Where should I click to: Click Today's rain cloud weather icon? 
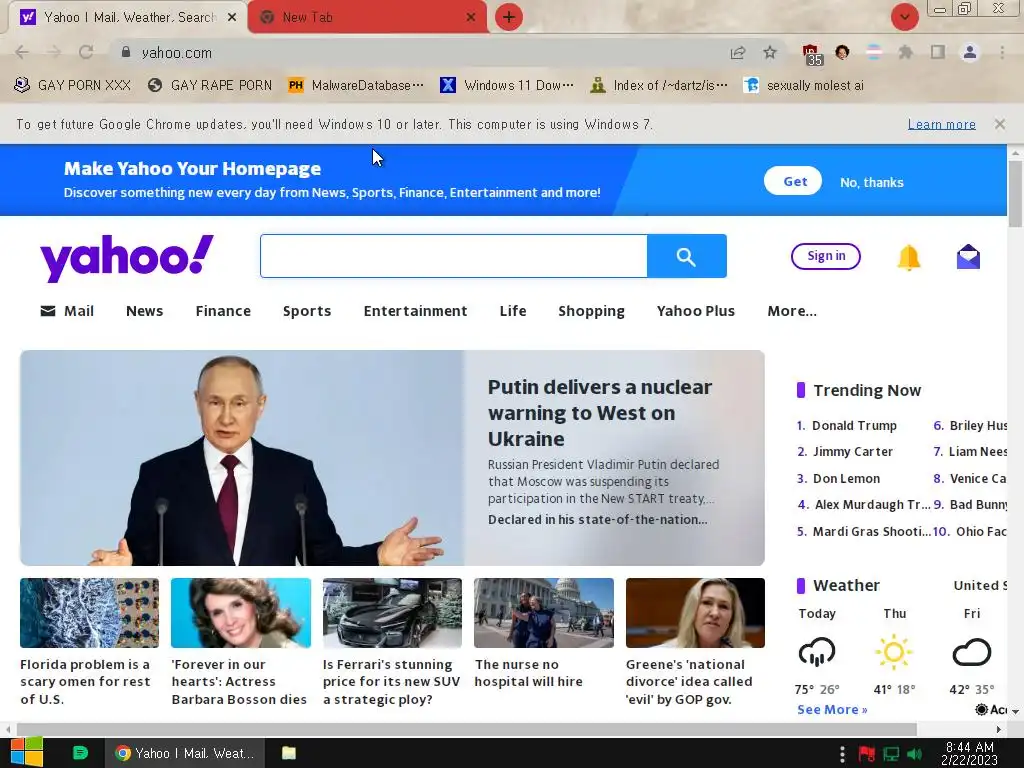coord(816,652)
